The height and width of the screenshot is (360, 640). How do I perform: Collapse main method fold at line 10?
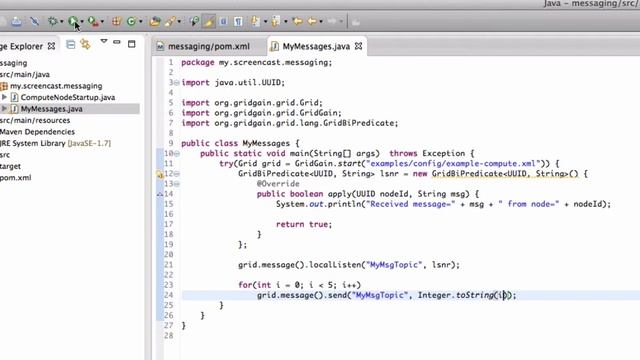point(177,153)
